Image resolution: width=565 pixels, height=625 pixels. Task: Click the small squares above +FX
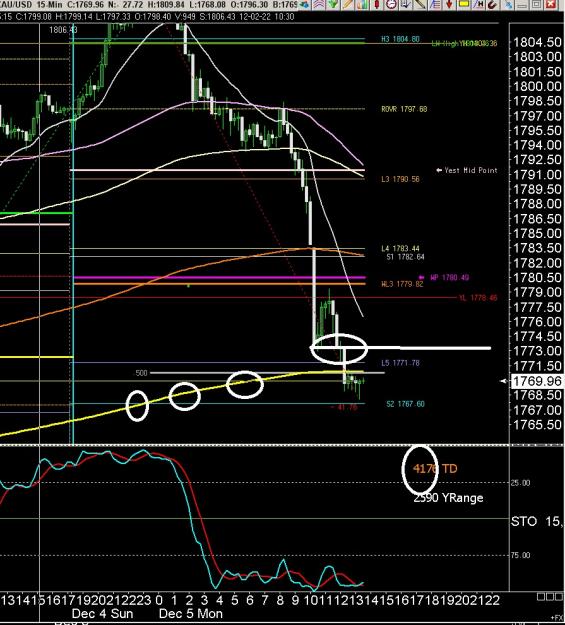click(x=549, y=597)
